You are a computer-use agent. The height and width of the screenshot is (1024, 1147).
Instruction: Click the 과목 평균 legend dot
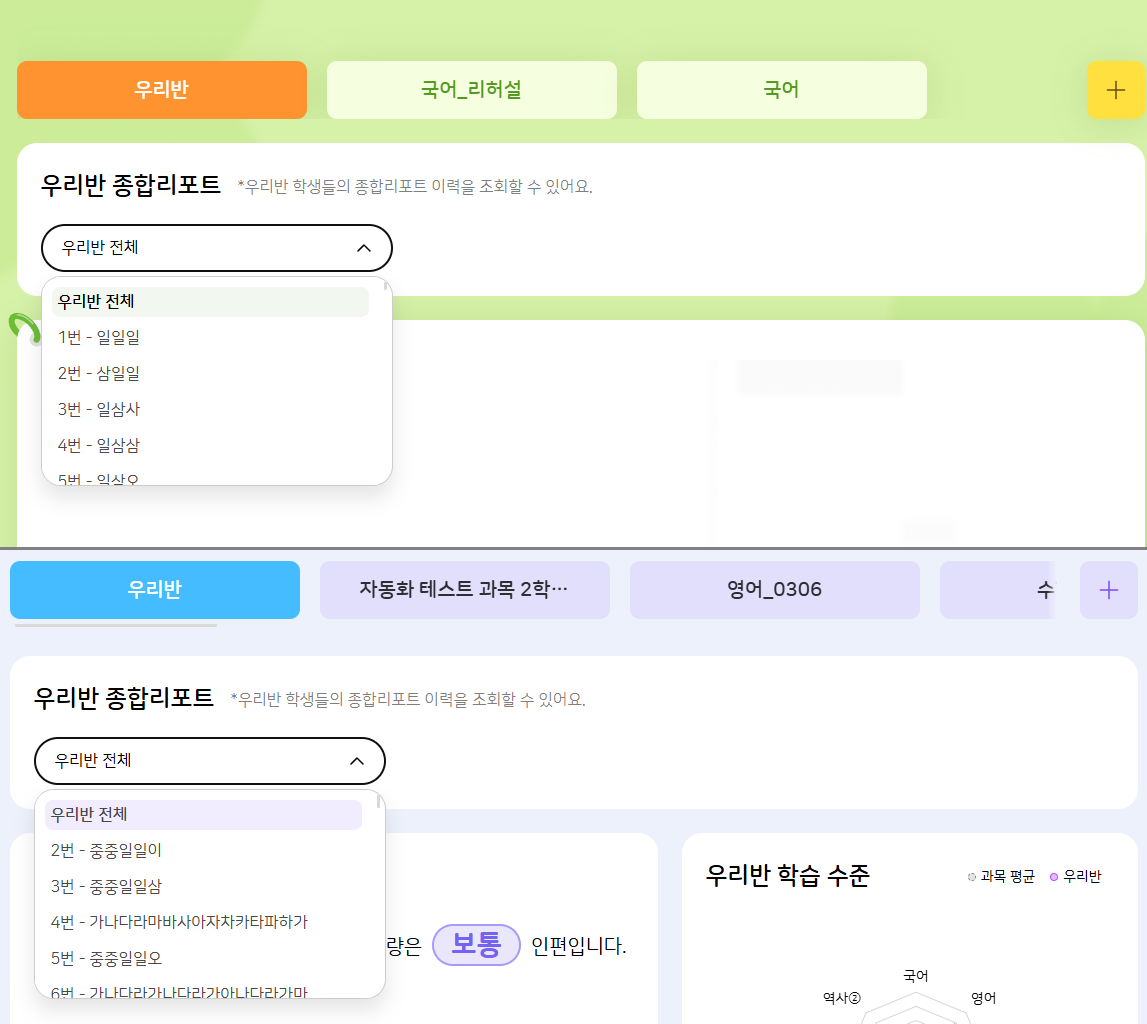tap(972, 877)
